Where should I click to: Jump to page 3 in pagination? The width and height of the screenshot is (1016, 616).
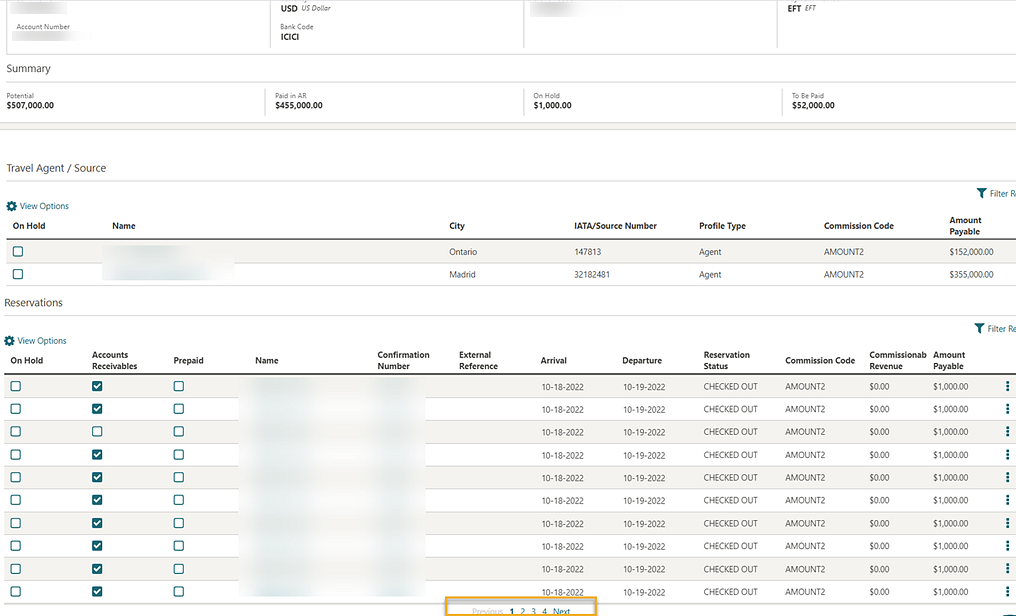[534, 611]
